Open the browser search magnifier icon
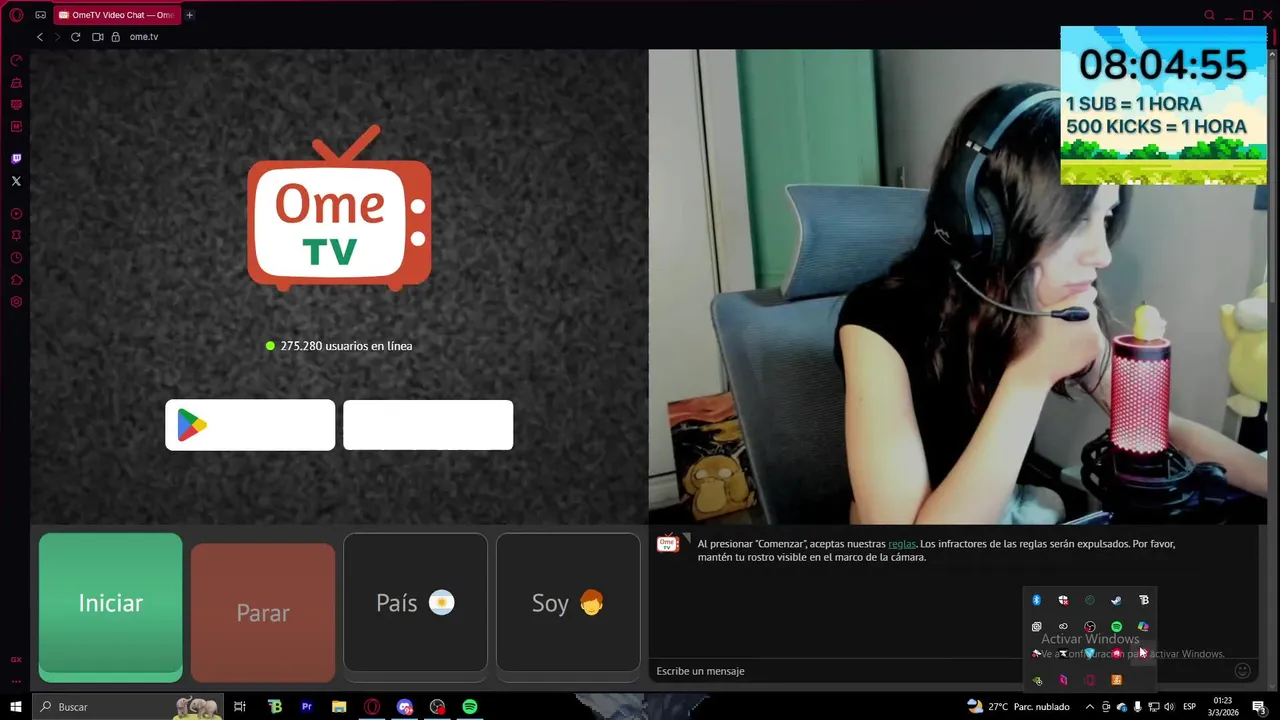The width and height of the screenshot is (1280, 720). point(1209,15)
